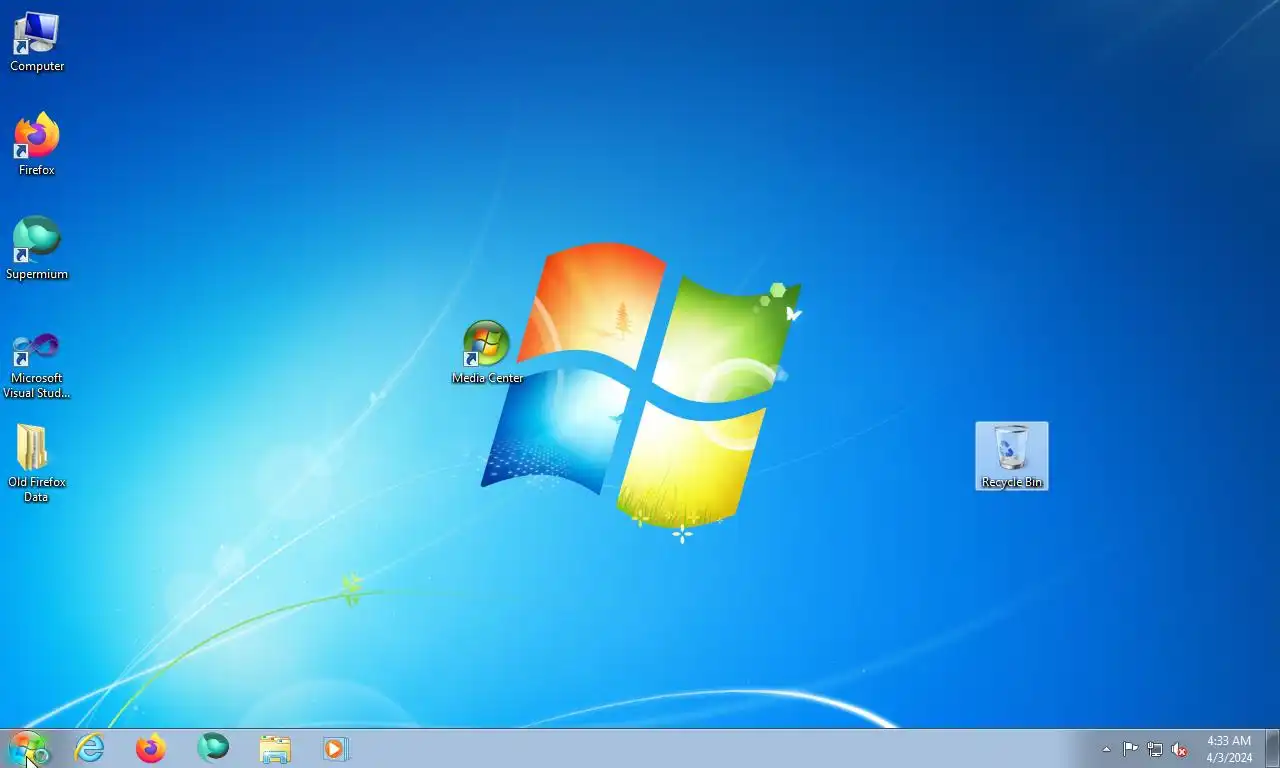The width and height of the screenshot is (1280, 768).
Task: Open the Action Center flag icon
Action: click(1130, 749)
